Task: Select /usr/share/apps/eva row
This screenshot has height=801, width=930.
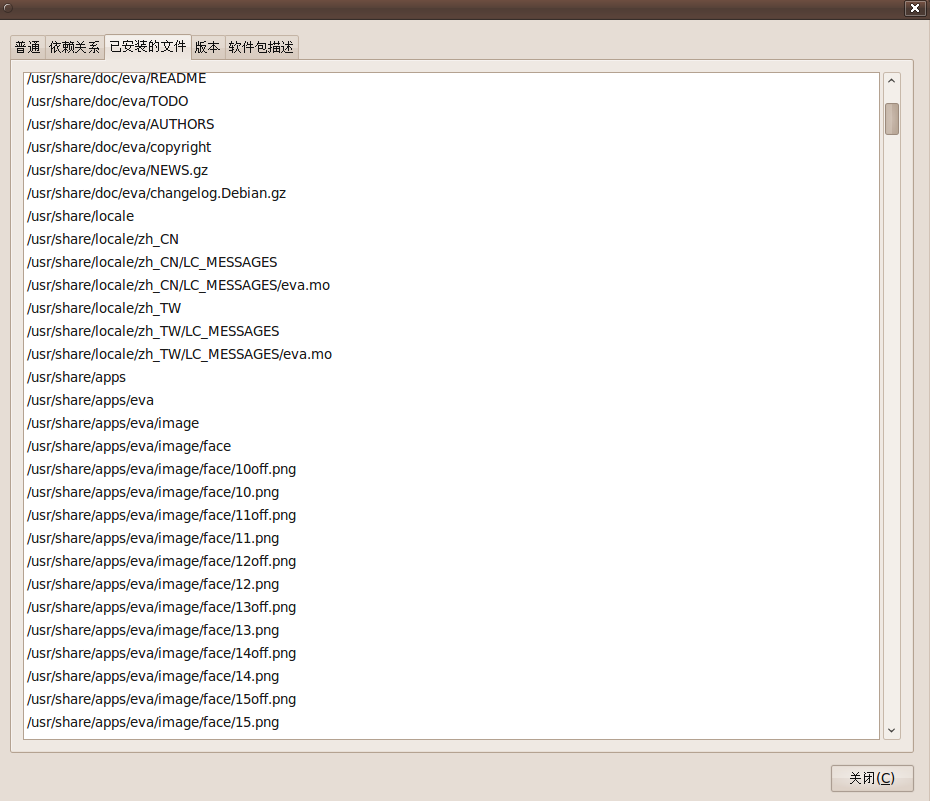Action: (451, 401)
